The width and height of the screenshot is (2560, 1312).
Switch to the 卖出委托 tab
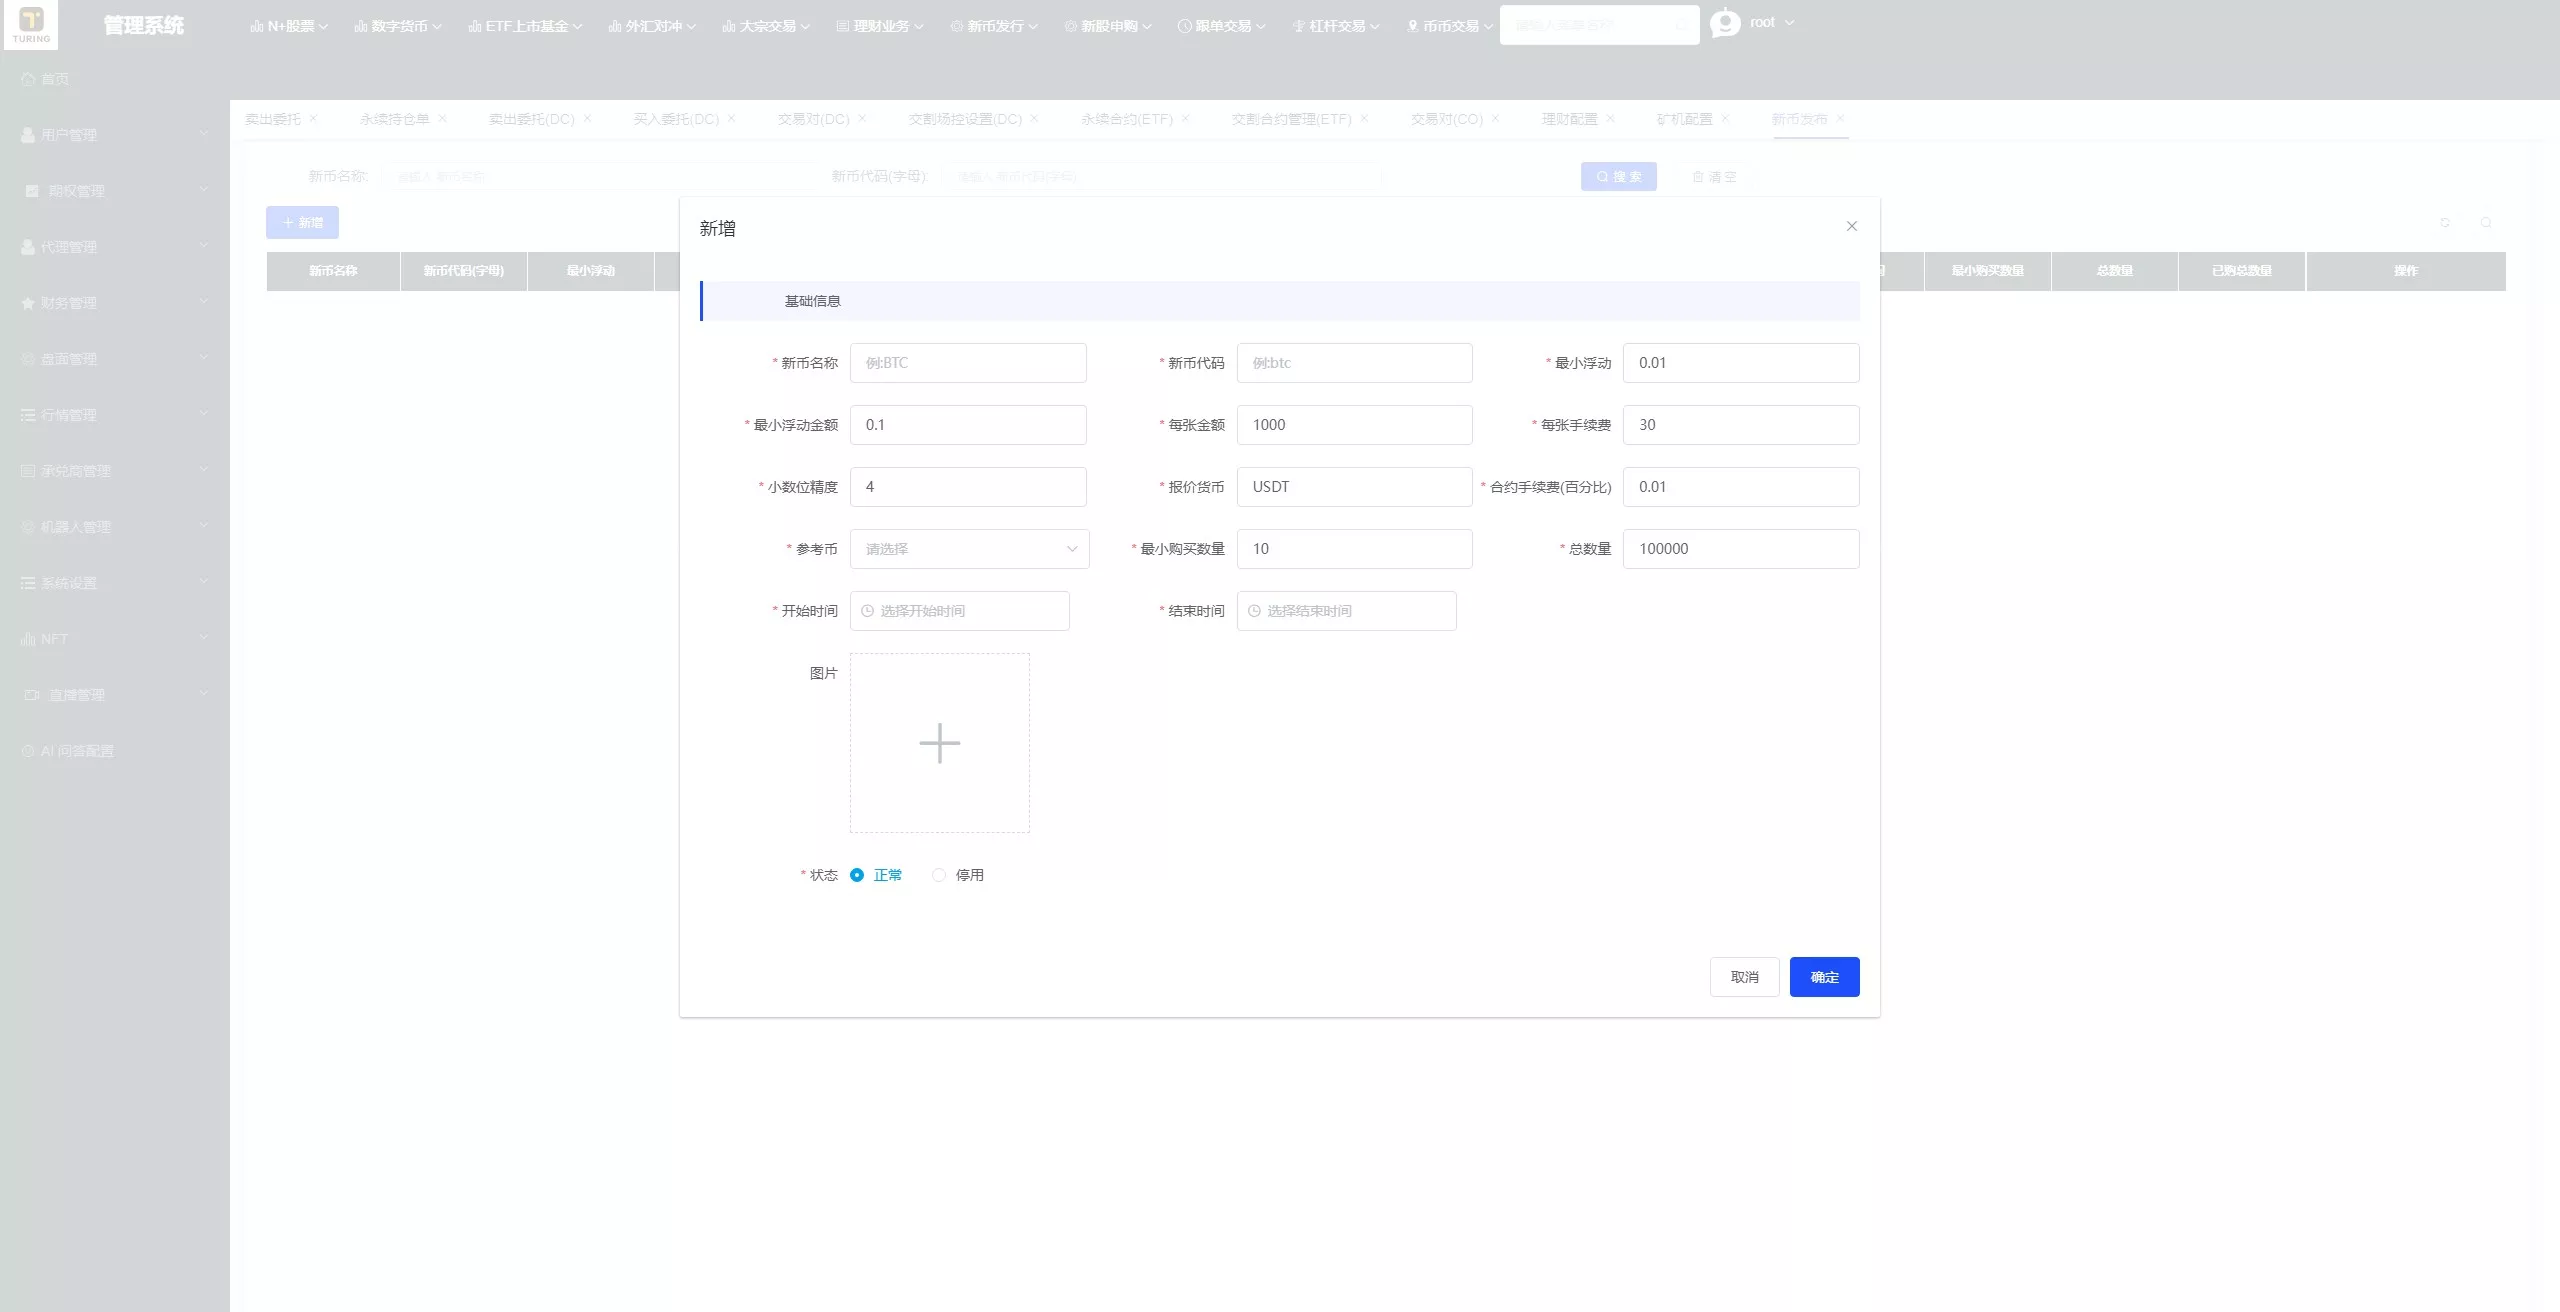pyautogui.click(x=273, y=119)
